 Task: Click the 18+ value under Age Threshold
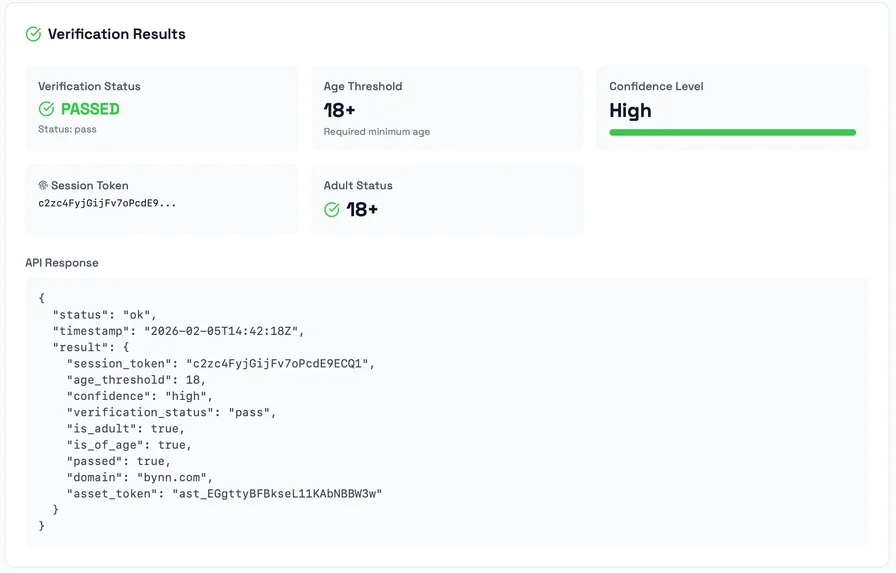[339, 110]
